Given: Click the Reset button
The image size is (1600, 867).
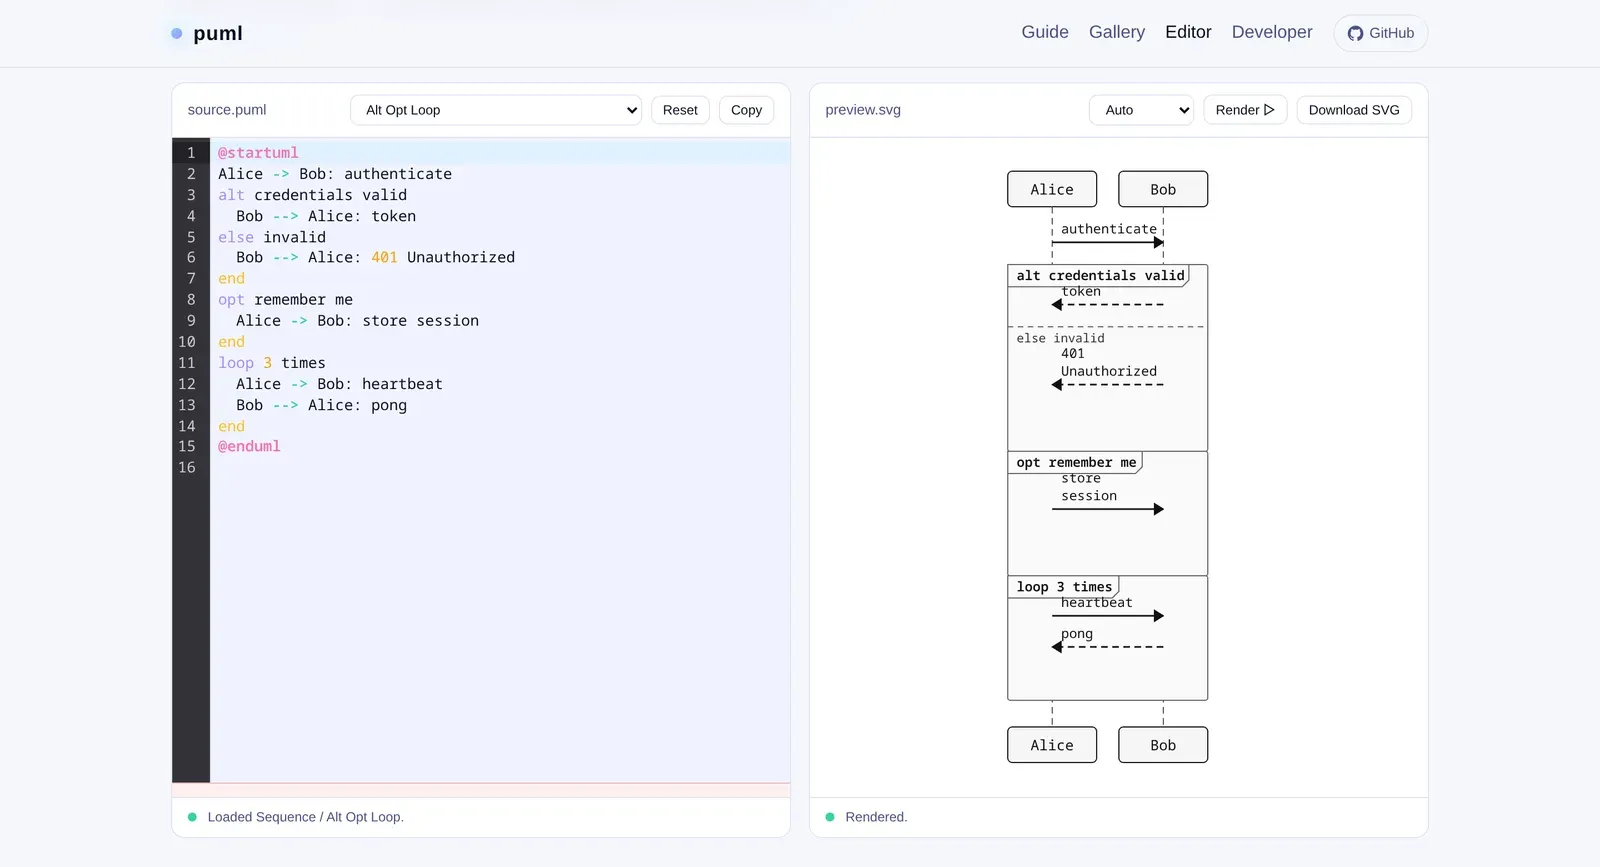Looking at the screenshot, I should (x=680, y=110).
